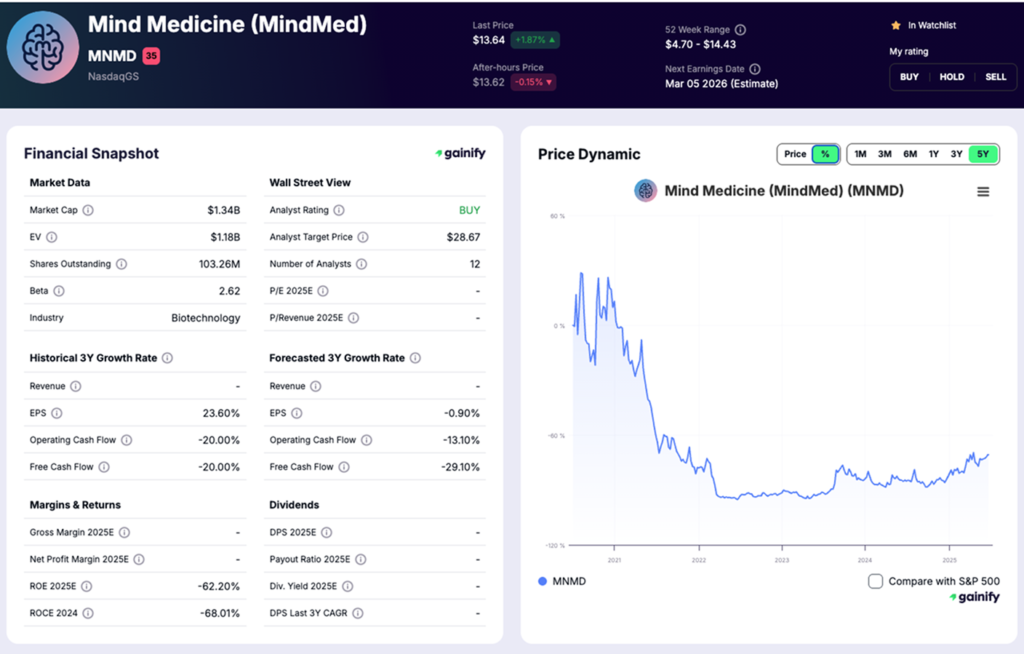Open the Historical 3Y Growth Rate tooltip
The width and height of the screenshot is (1024, 654).
166,358
